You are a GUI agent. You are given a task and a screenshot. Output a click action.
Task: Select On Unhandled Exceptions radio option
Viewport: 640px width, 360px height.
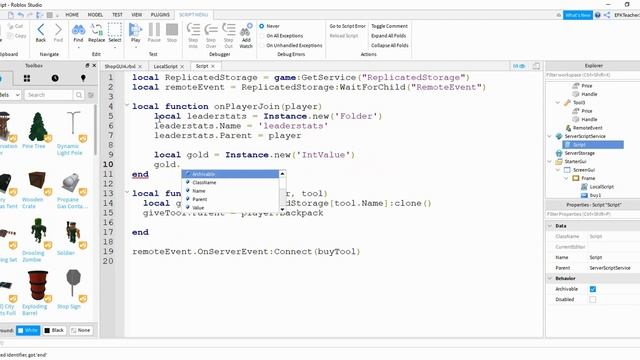262,45
